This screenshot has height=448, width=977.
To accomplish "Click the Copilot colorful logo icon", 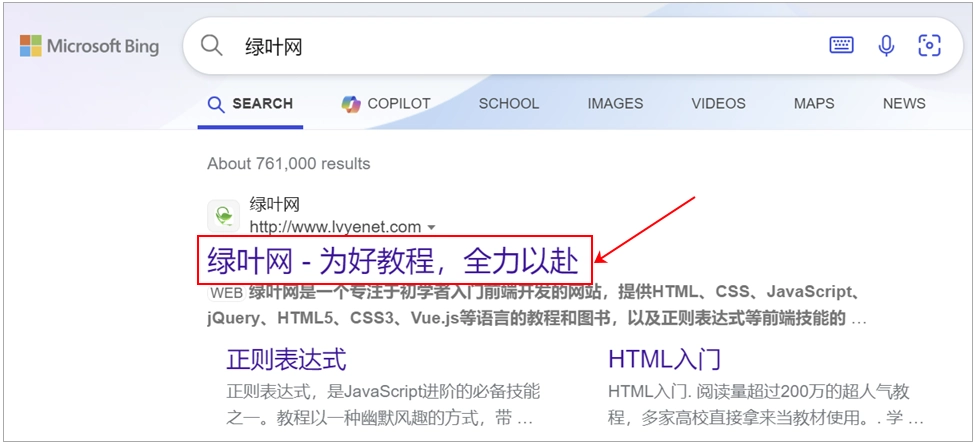I will [x=351, y=104].
